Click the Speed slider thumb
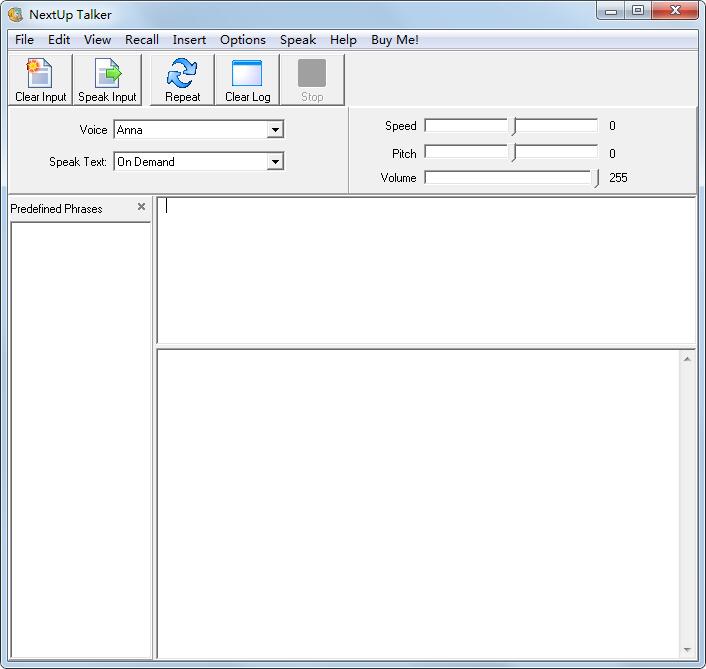The width and height of the screenshot is (706, 669). pos(513,127)
